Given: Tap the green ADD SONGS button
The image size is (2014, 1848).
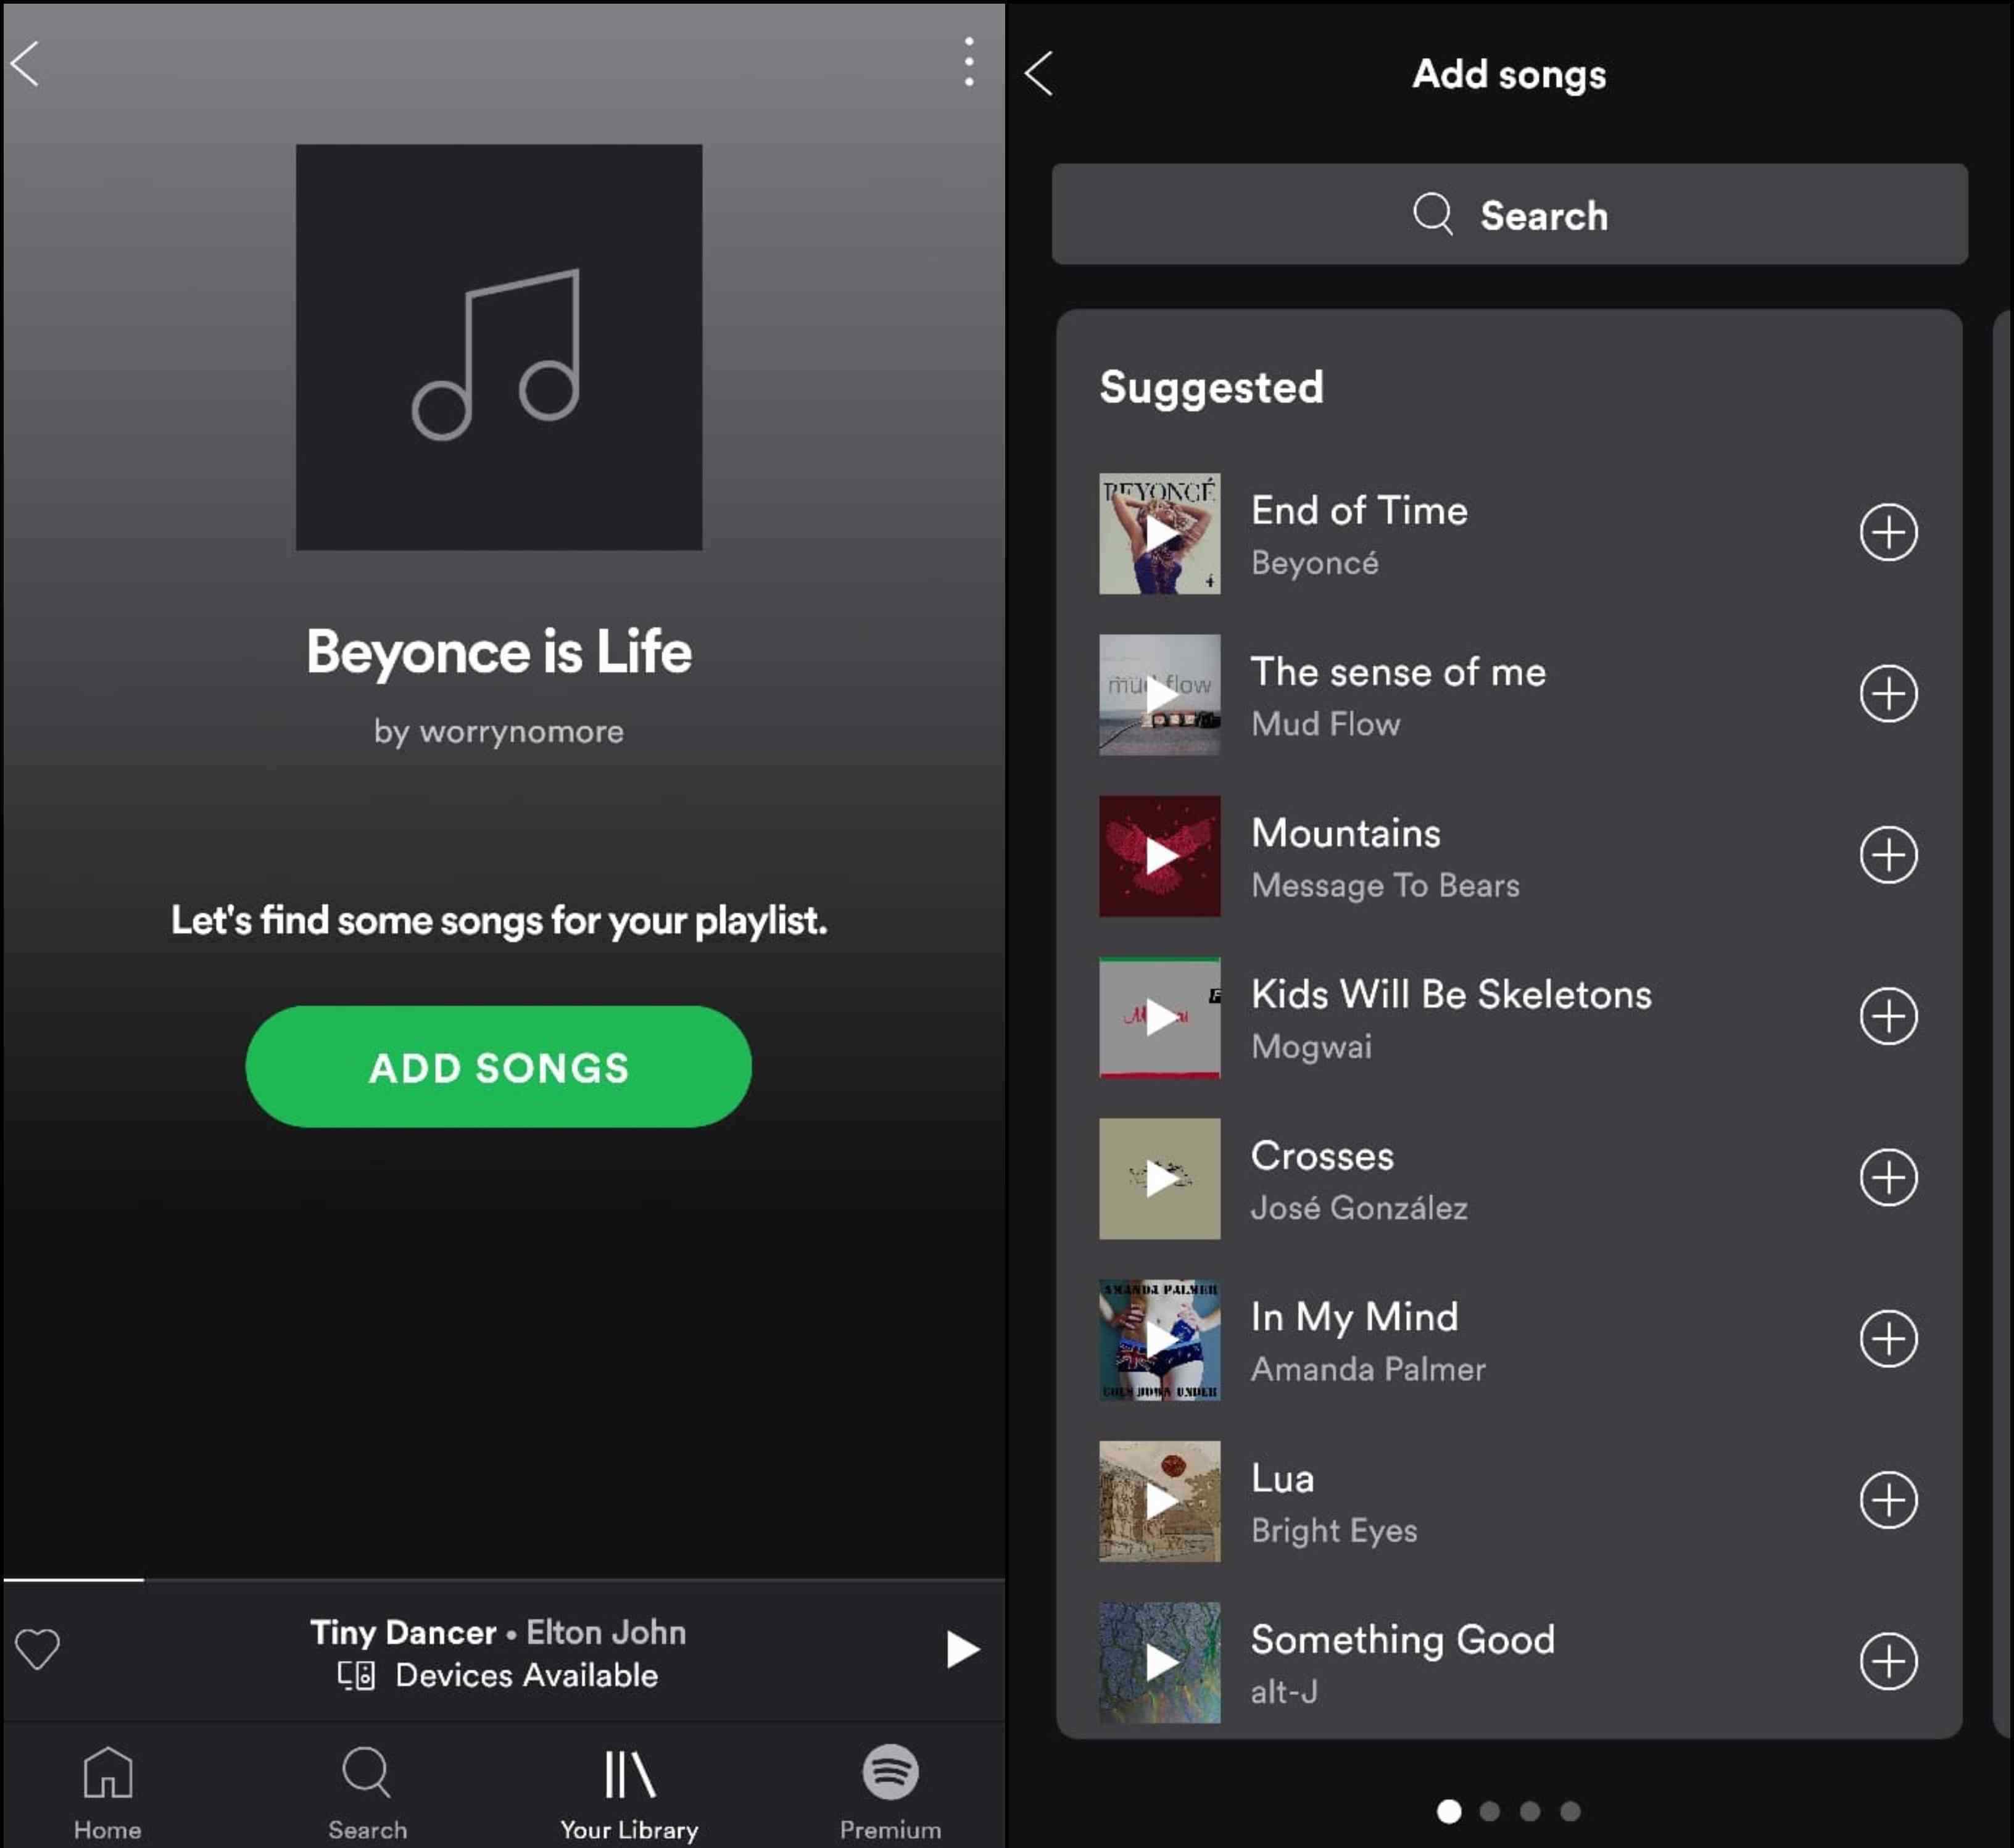Looking at the screenshot, I should pos(498,1067).
